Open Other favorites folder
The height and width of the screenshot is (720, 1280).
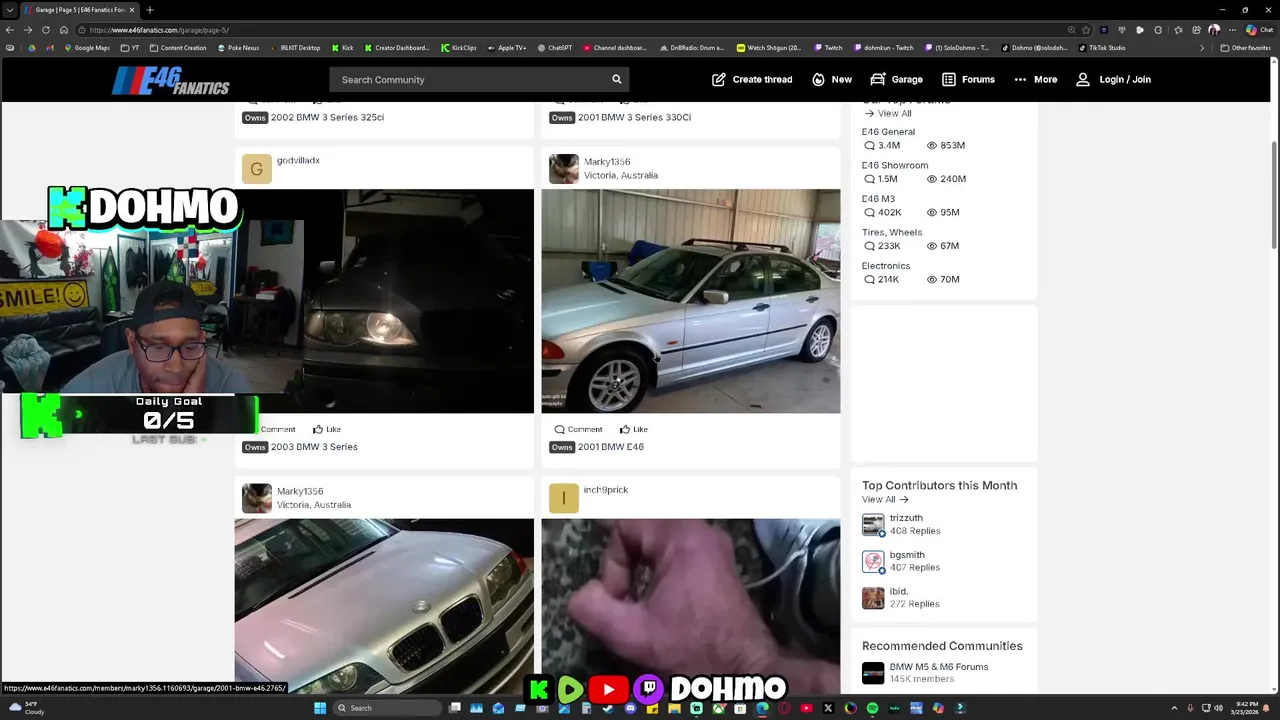[1246, 48]
